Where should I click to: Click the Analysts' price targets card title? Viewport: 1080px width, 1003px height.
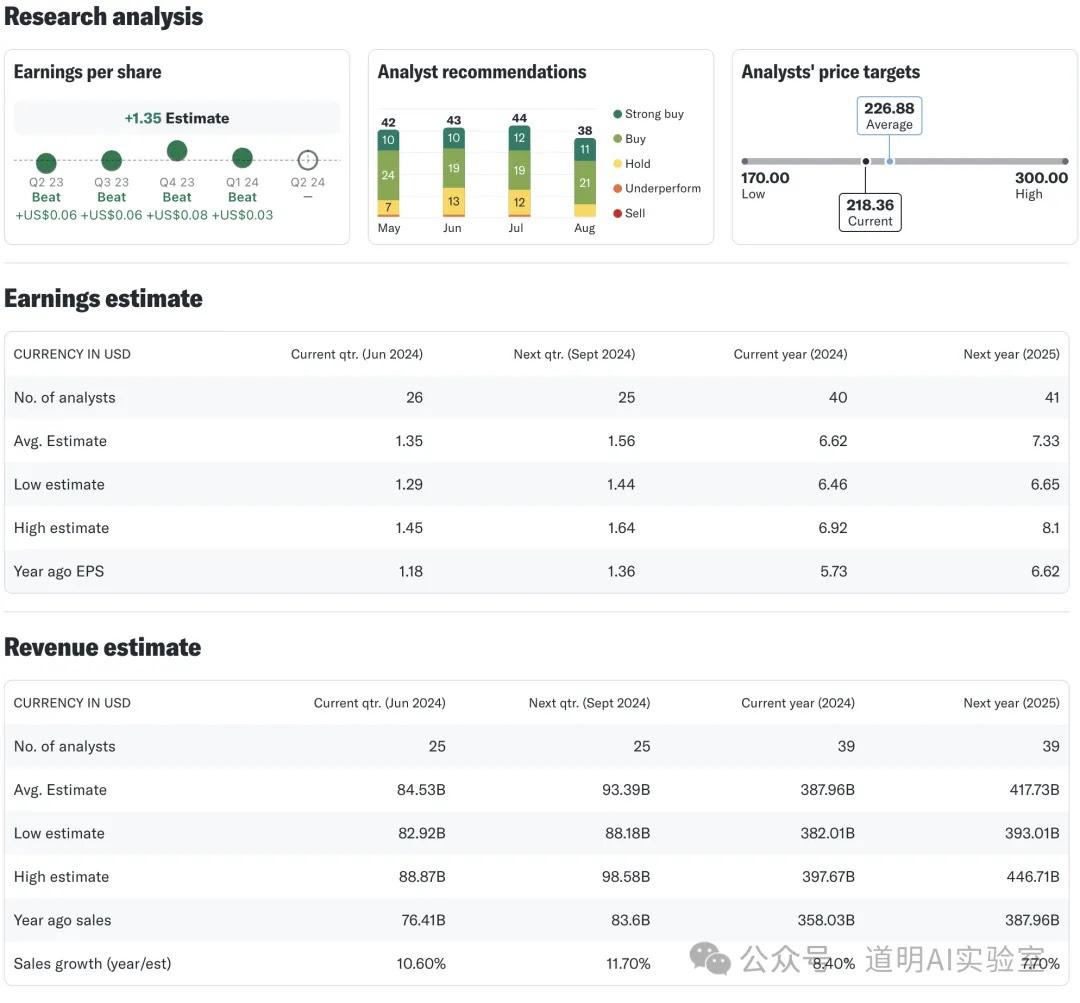click(x=830, y=72)
